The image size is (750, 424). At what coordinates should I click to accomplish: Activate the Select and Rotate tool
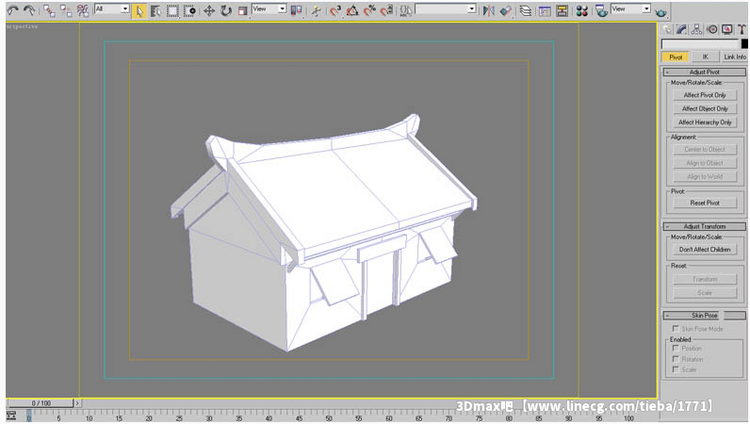[226, 11]
